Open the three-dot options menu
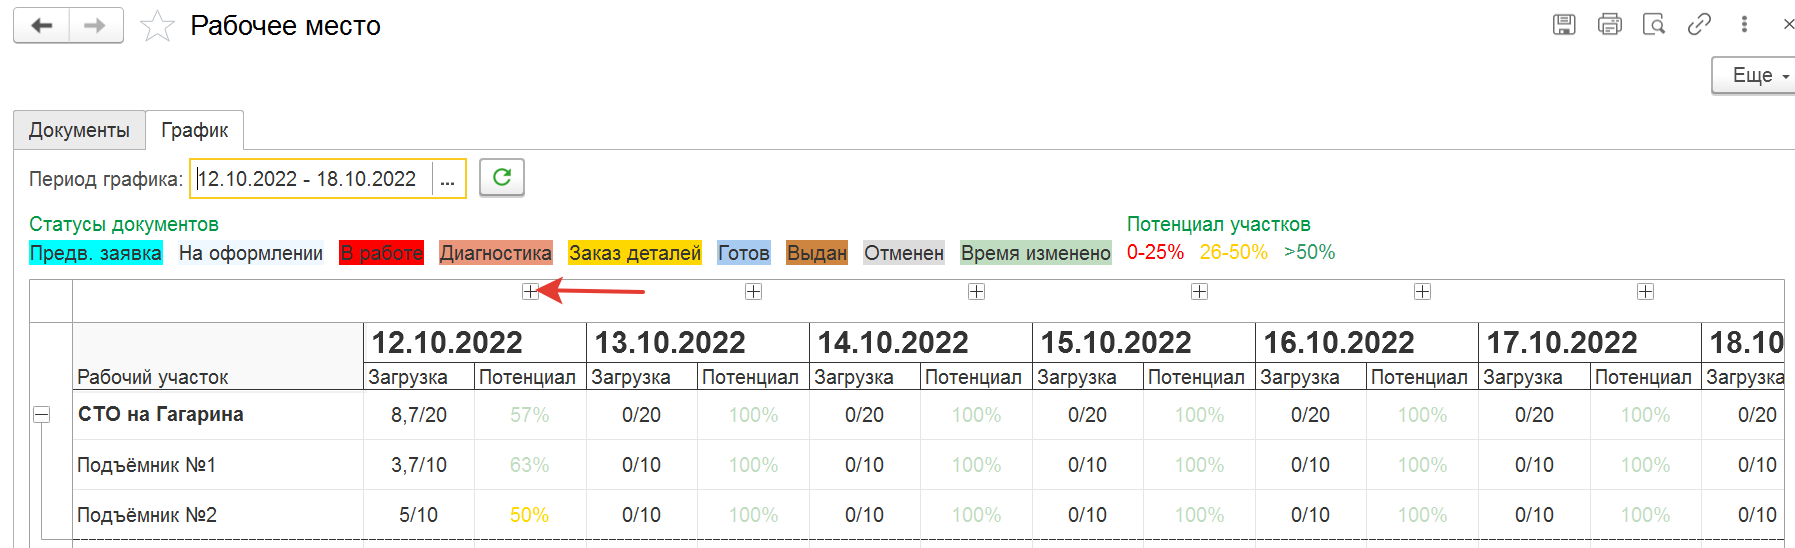 point(1744,25)
